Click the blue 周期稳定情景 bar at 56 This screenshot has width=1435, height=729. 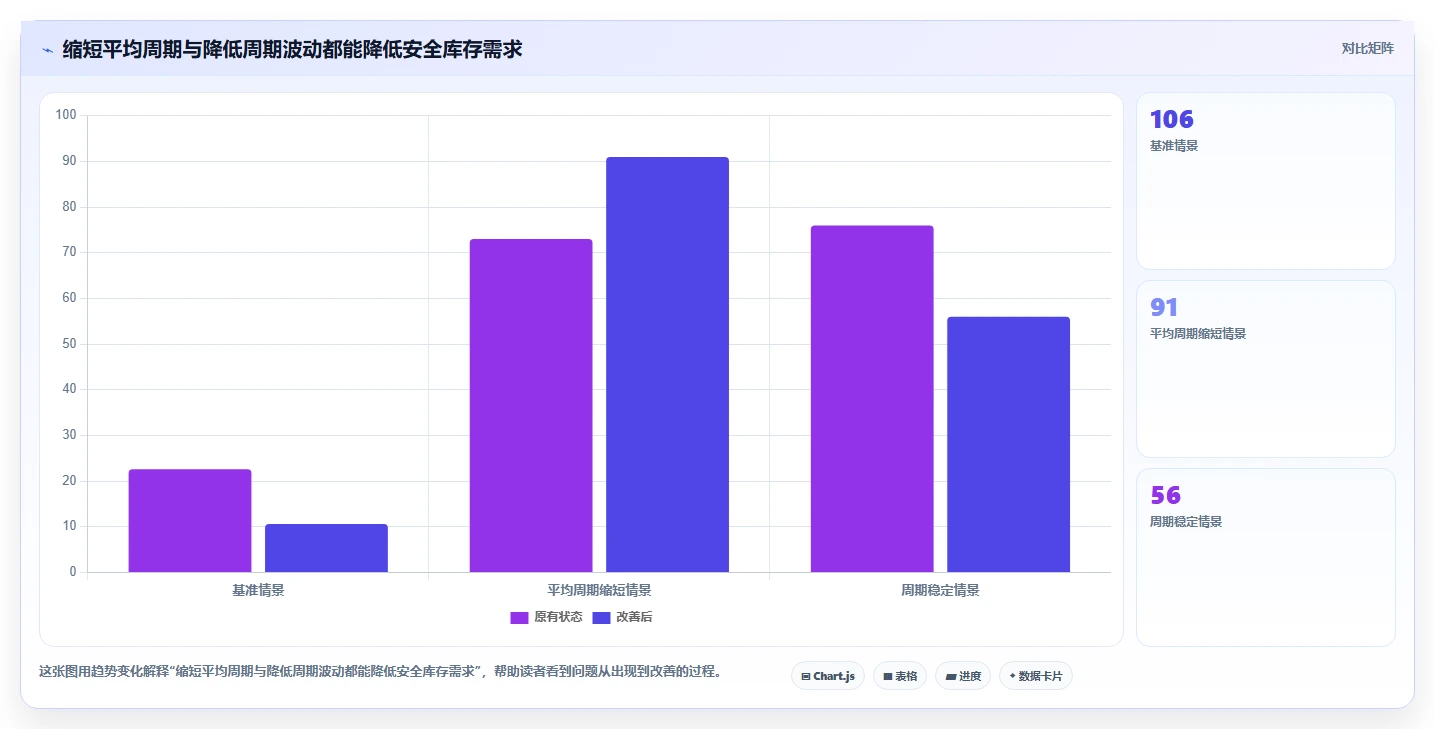click(1008, 444)
